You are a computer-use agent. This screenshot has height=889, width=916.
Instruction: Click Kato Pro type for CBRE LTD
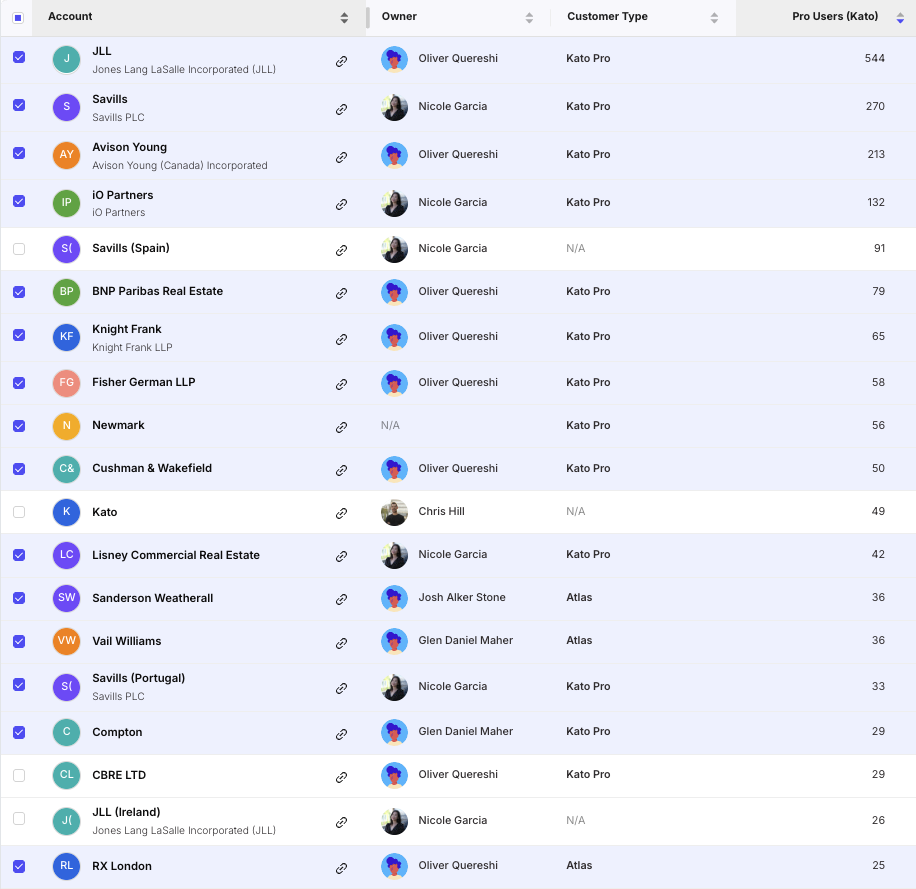coord(588,774)
